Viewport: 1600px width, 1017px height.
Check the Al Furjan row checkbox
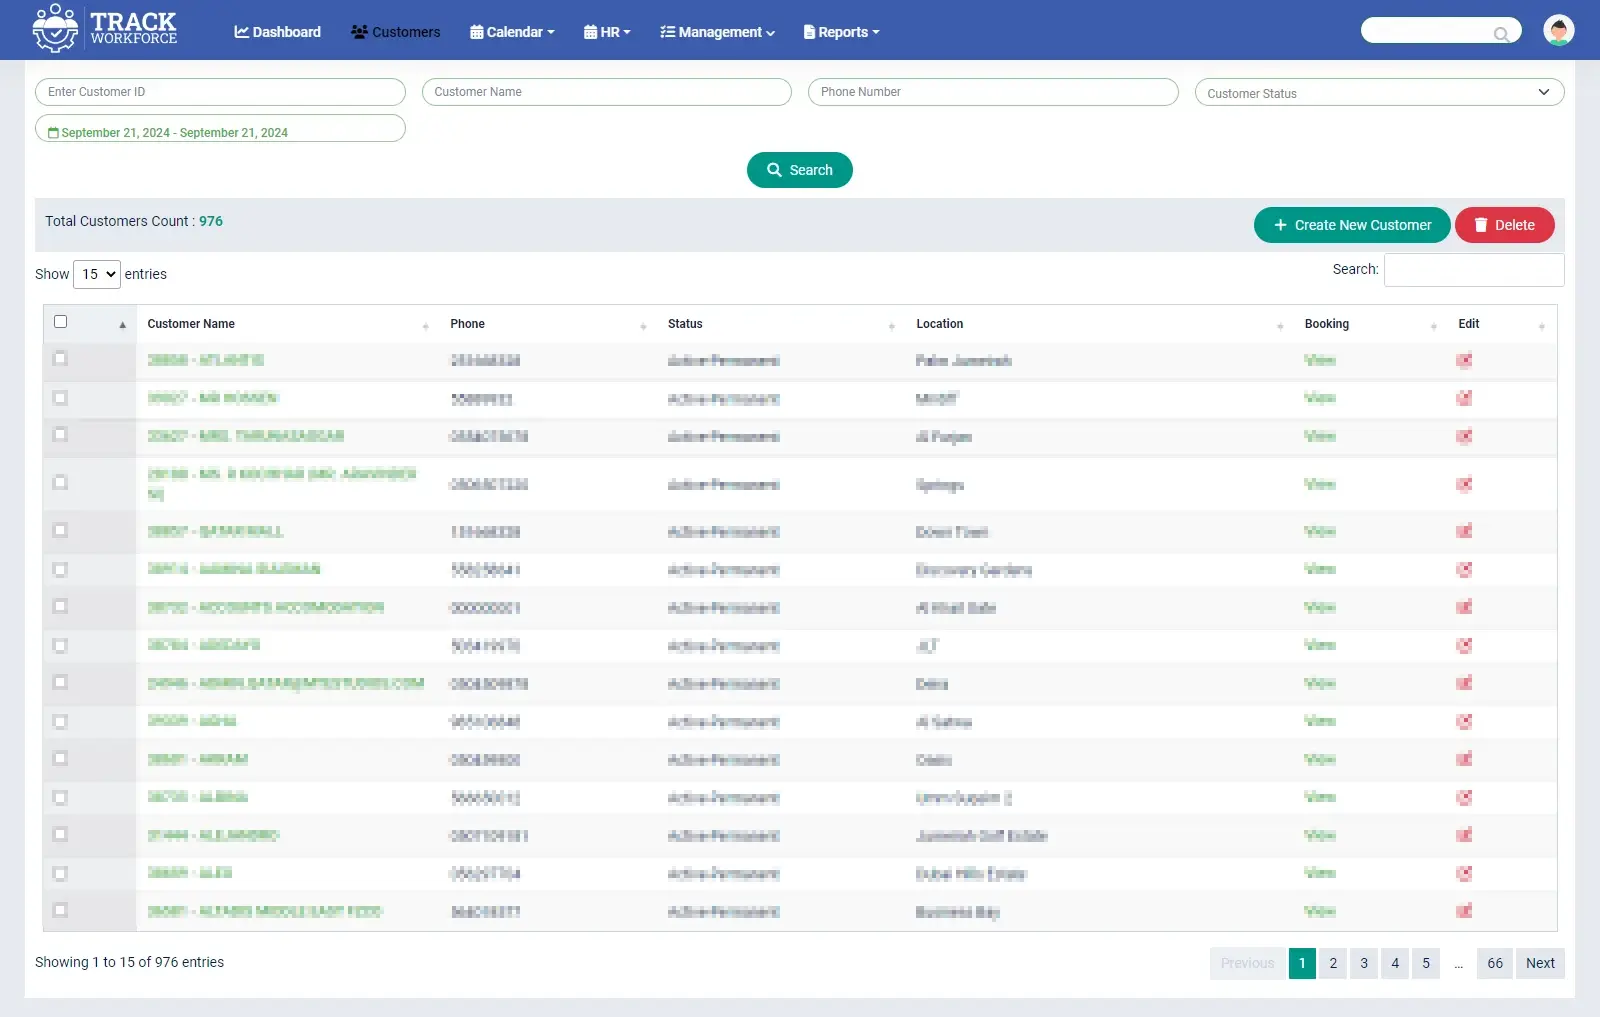60,435
